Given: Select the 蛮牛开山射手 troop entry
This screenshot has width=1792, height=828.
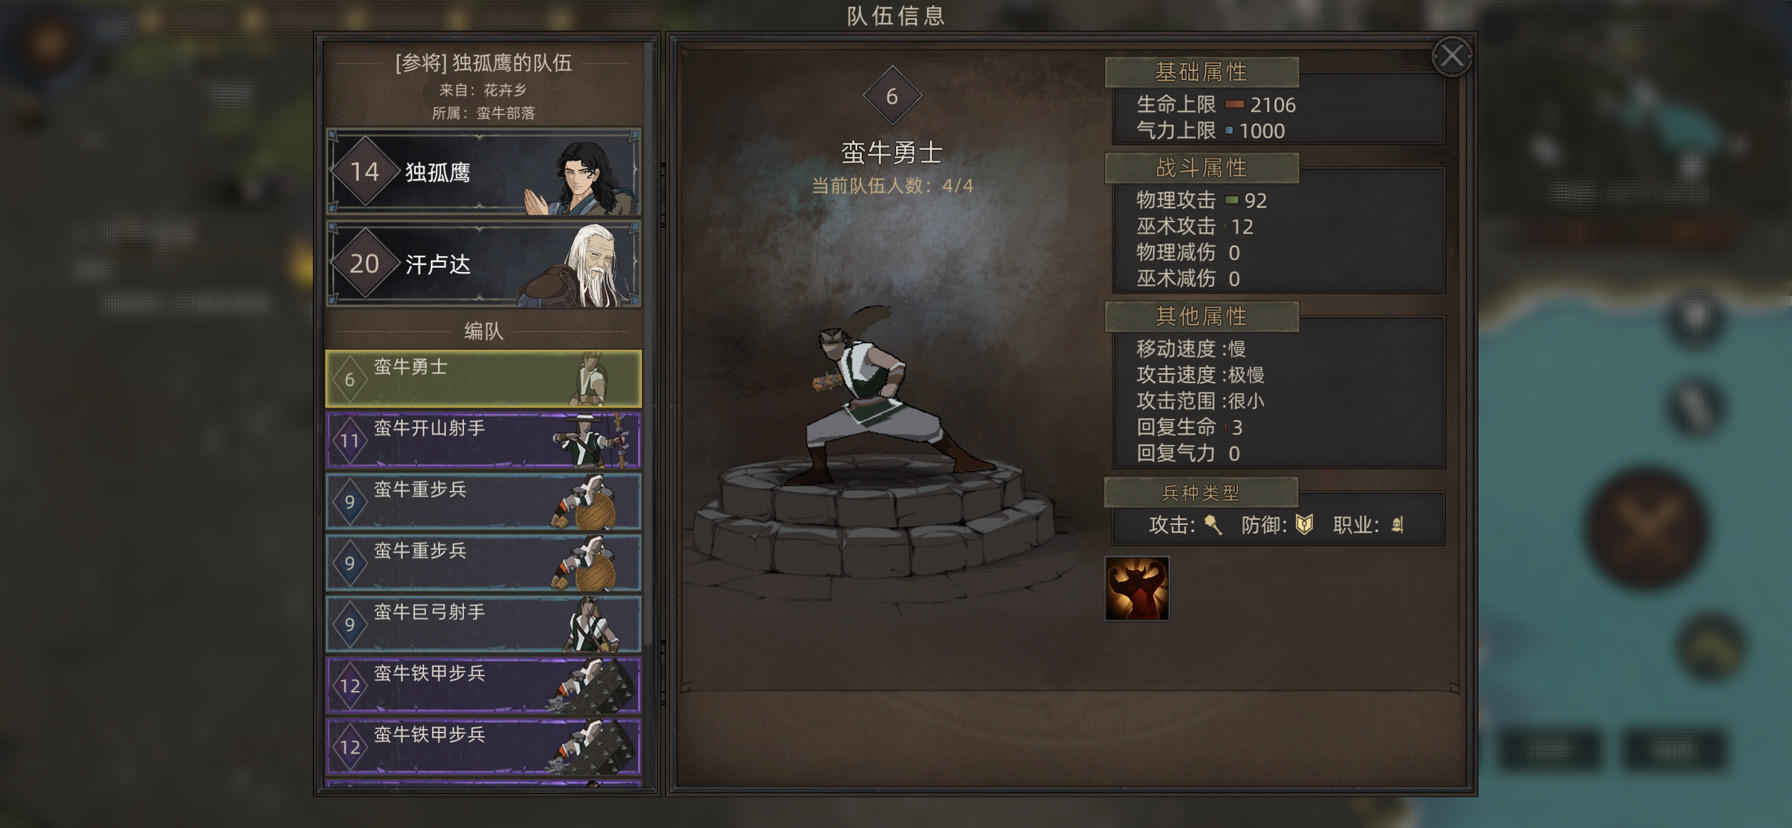Looking at the screenshot, I should coord(484,440).
